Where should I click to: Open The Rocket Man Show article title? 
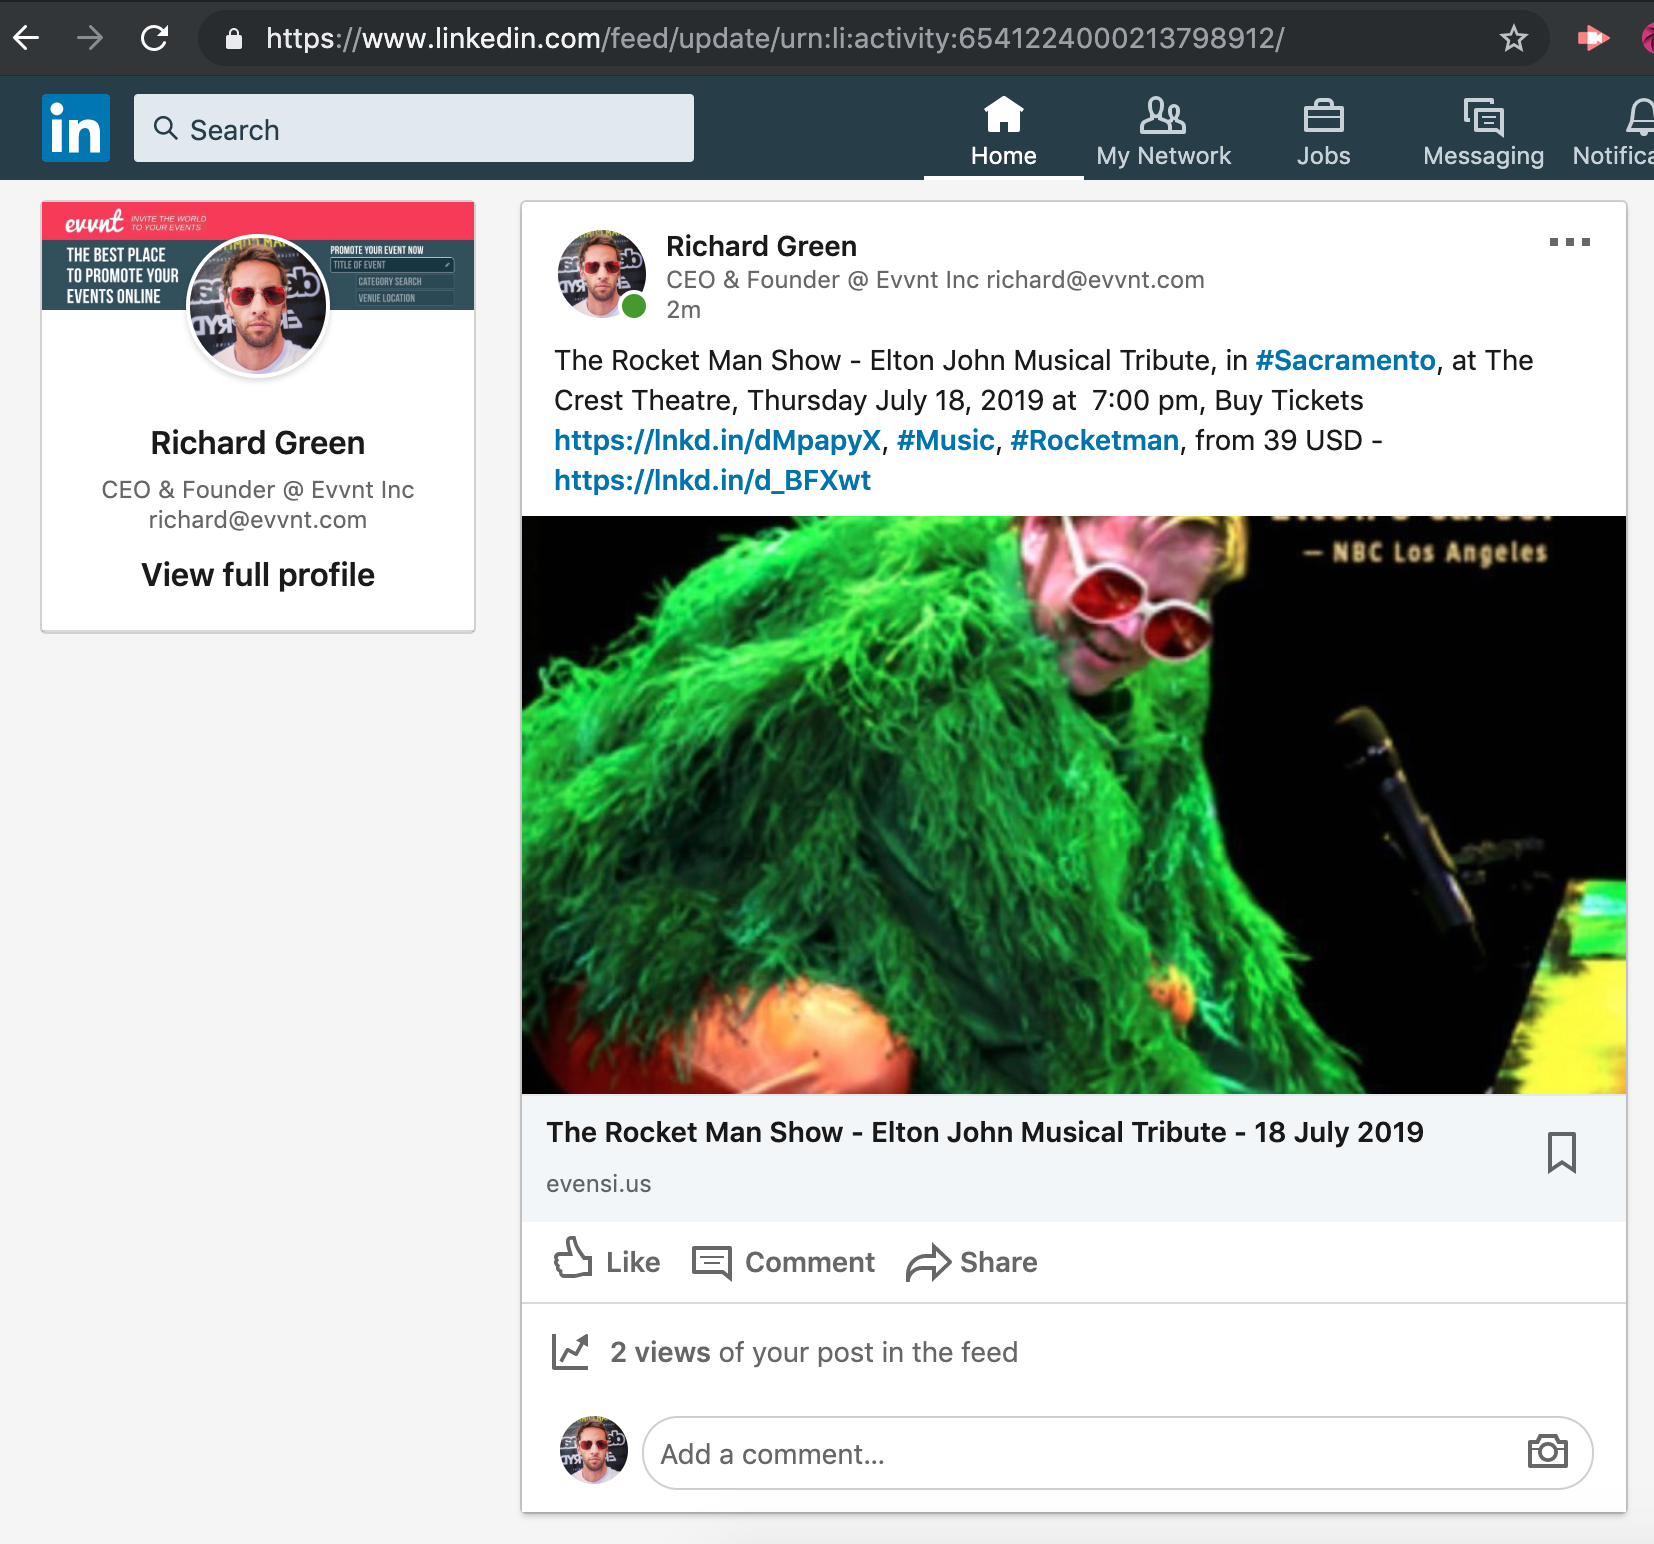click(x=984, y=1132)
